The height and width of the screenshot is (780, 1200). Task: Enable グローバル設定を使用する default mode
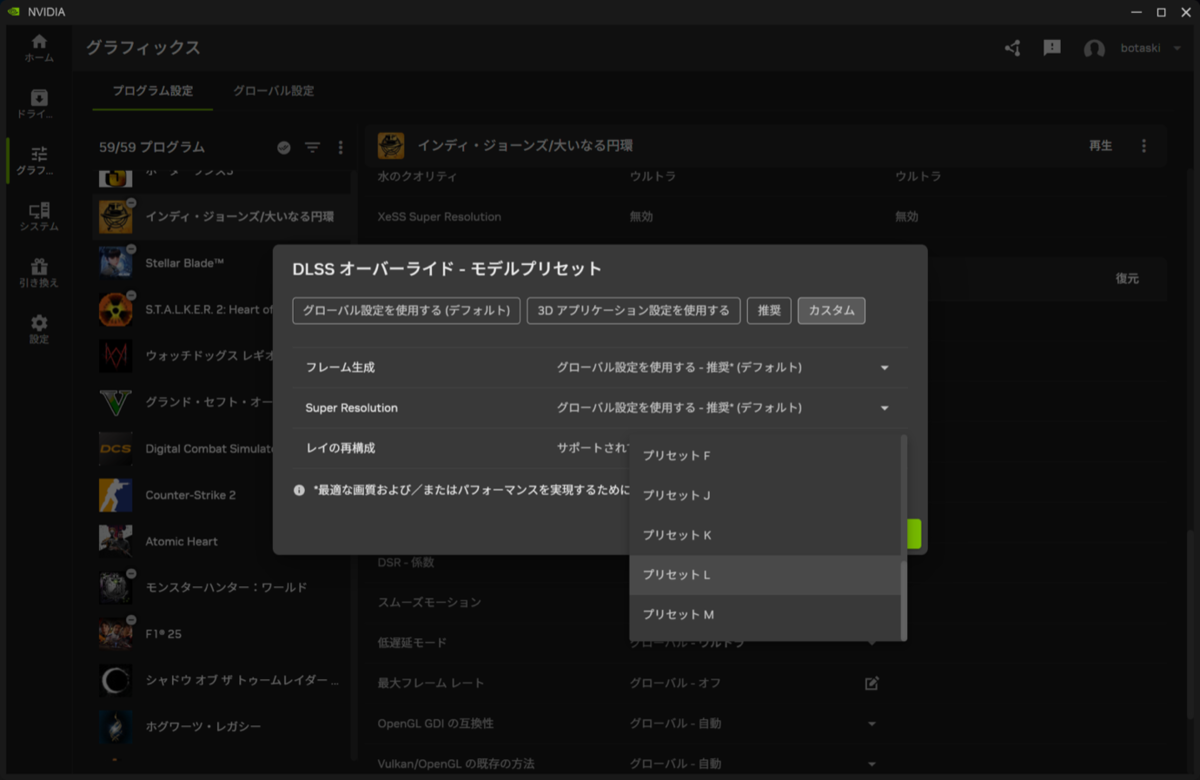pos(405,311)
